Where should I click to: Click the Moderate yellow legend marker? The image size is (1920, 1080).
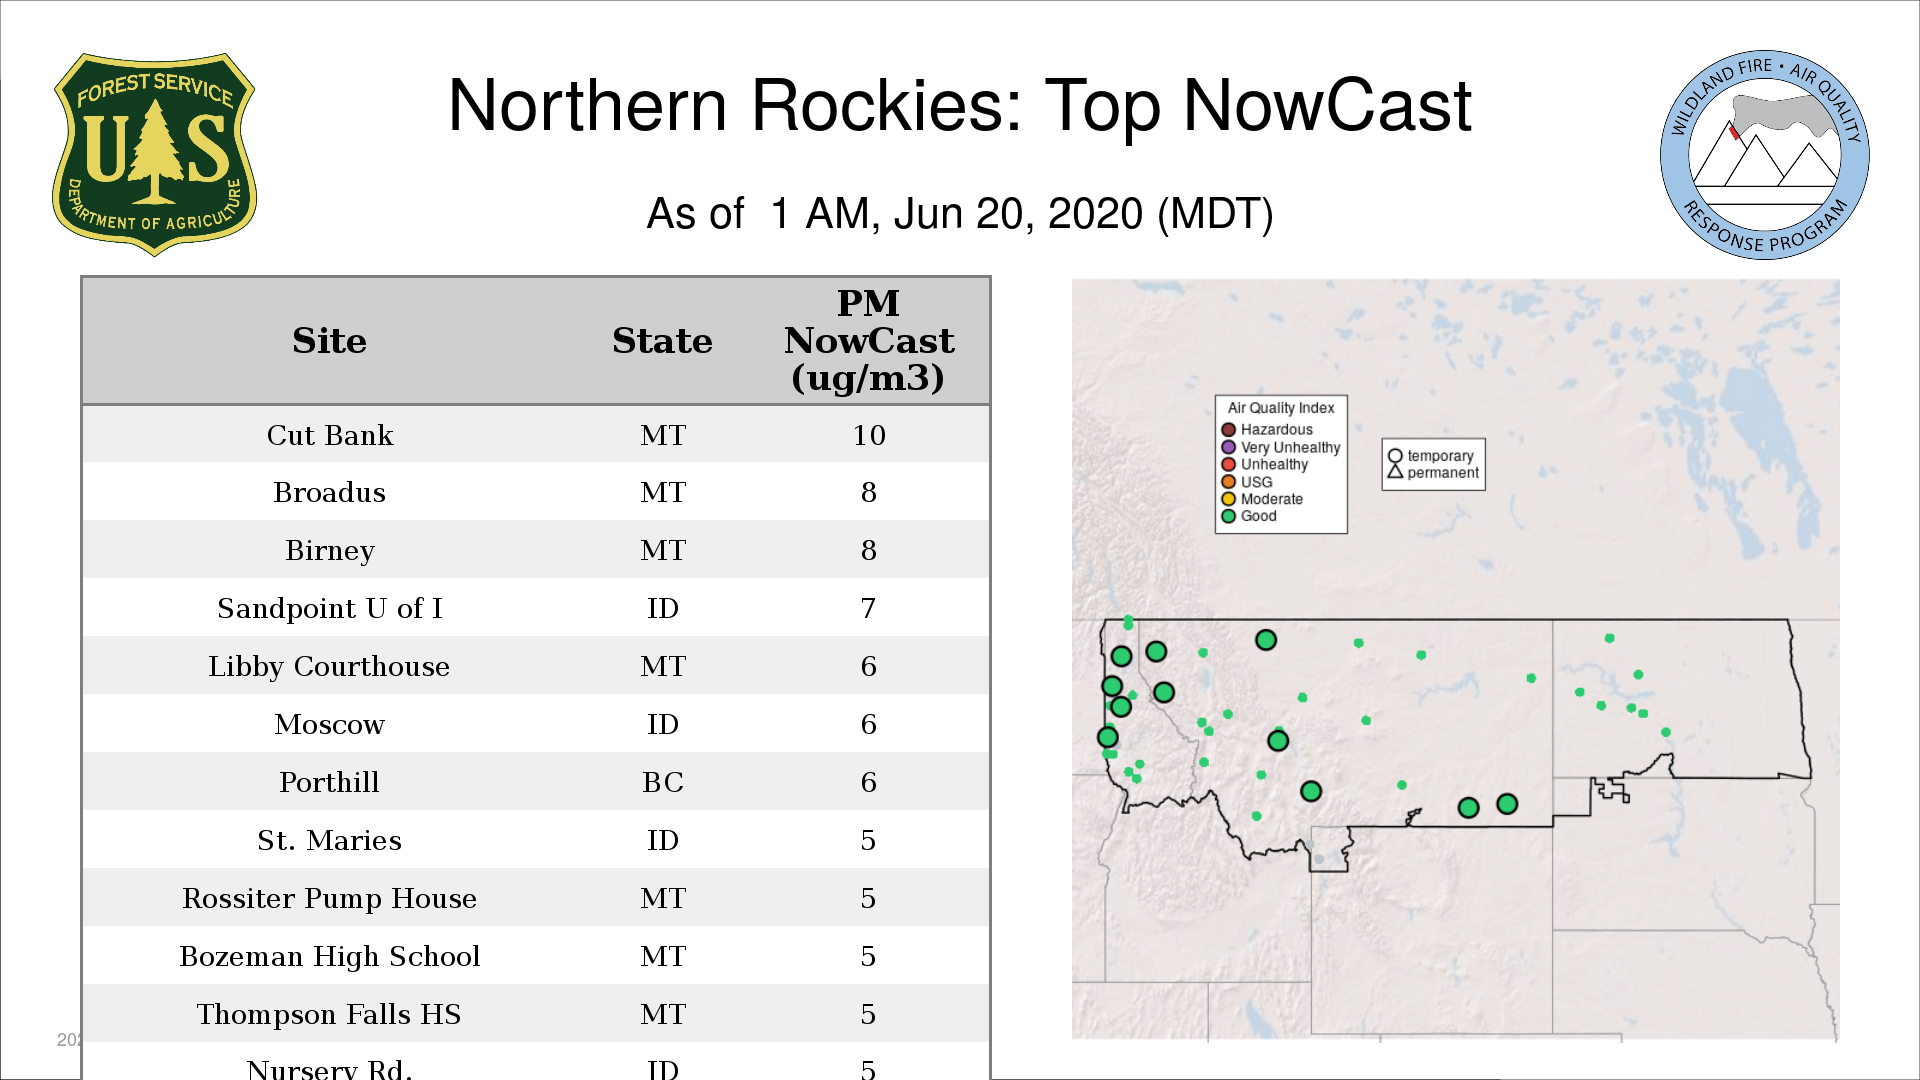tap(1228, 499)
